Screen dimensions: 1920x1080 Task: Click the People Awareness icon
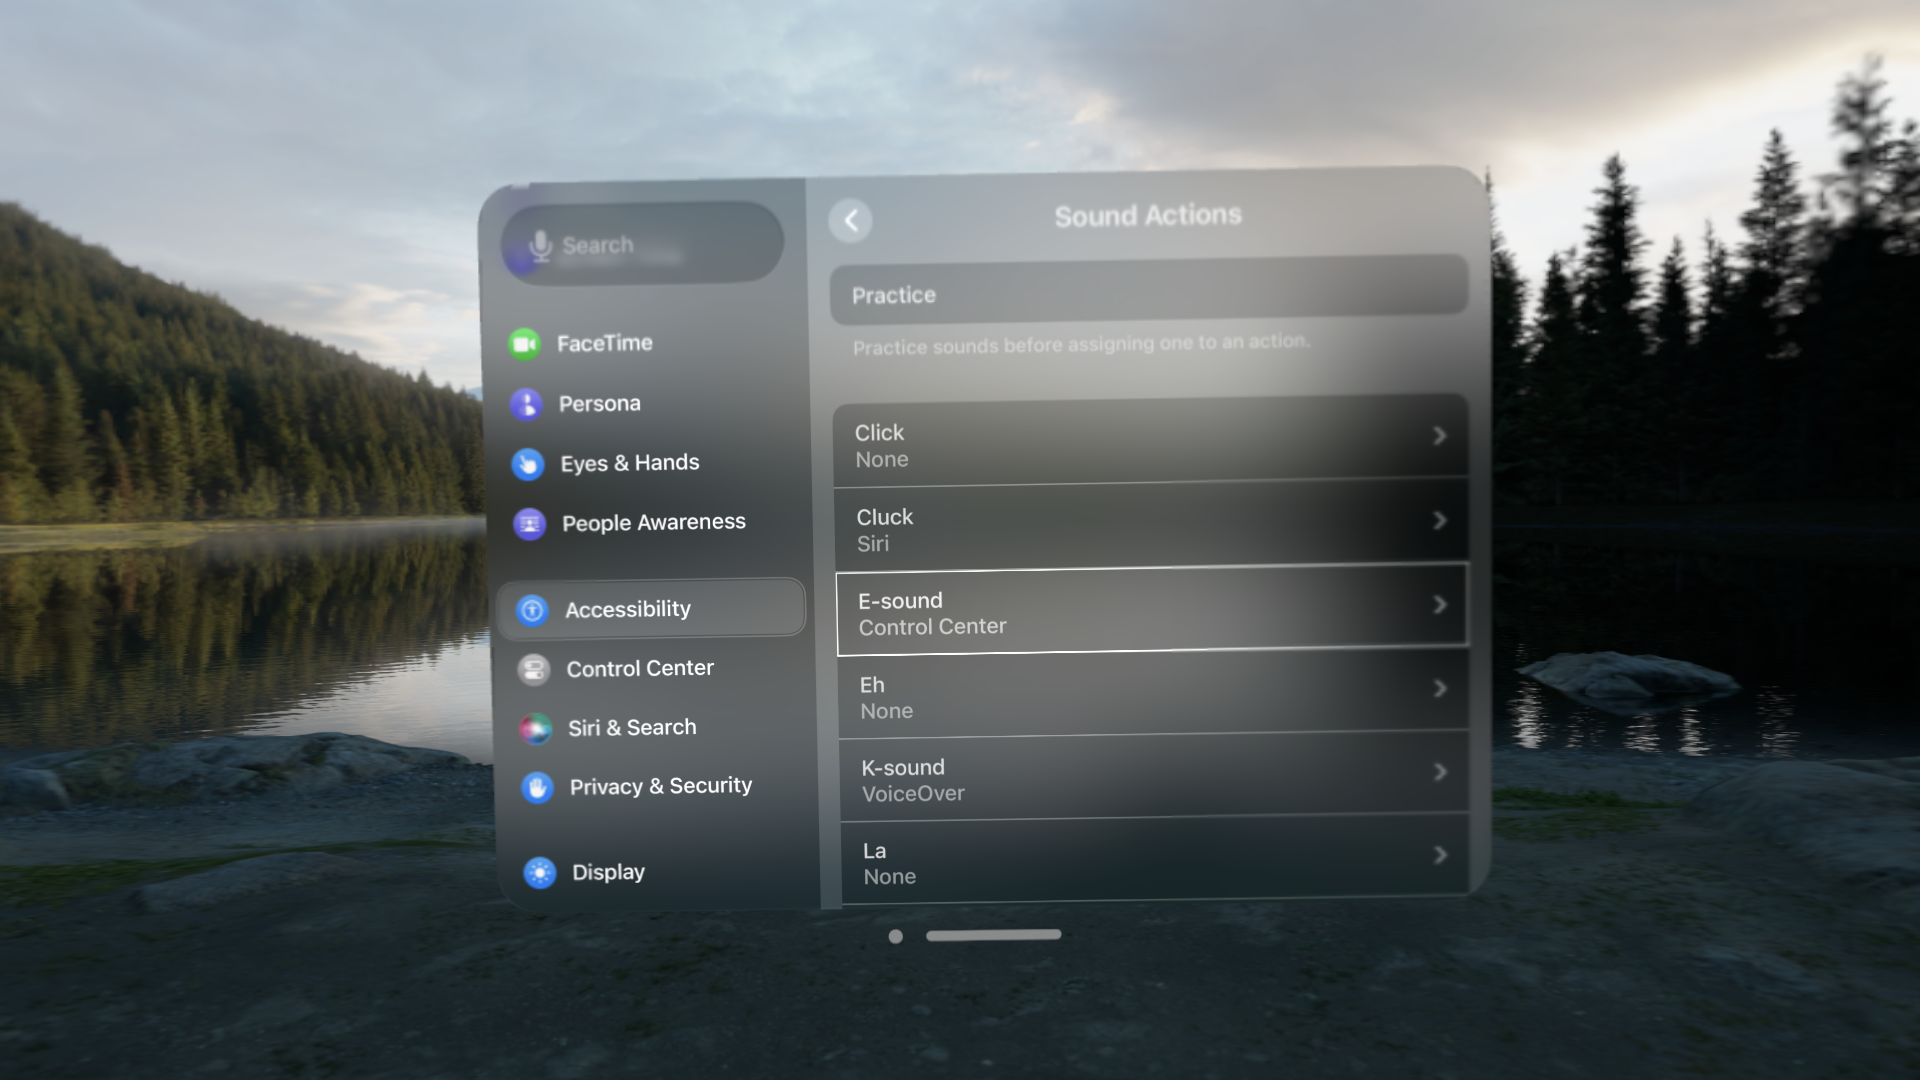pyautogui.click(x=527, y=522)
